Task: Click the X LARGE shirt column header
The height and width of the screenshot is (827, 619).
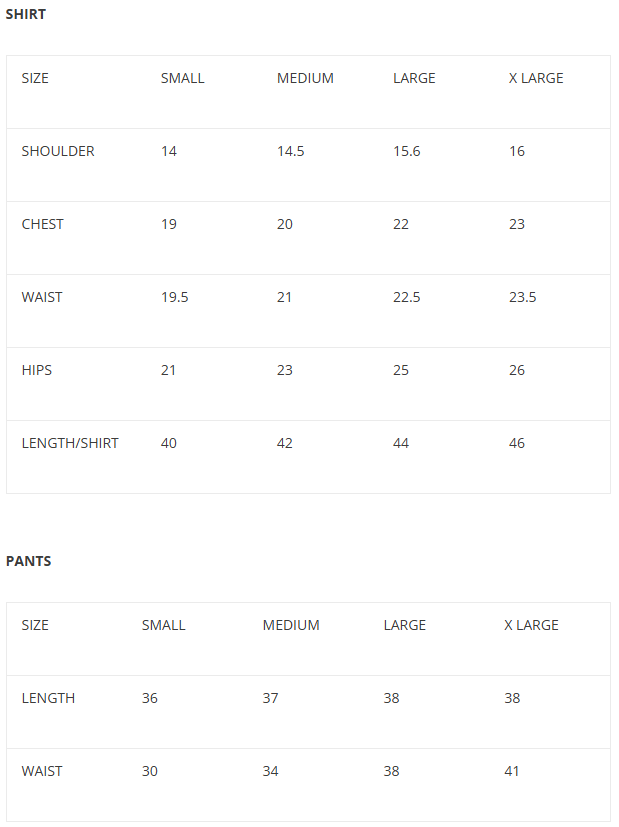Action: 536,78
